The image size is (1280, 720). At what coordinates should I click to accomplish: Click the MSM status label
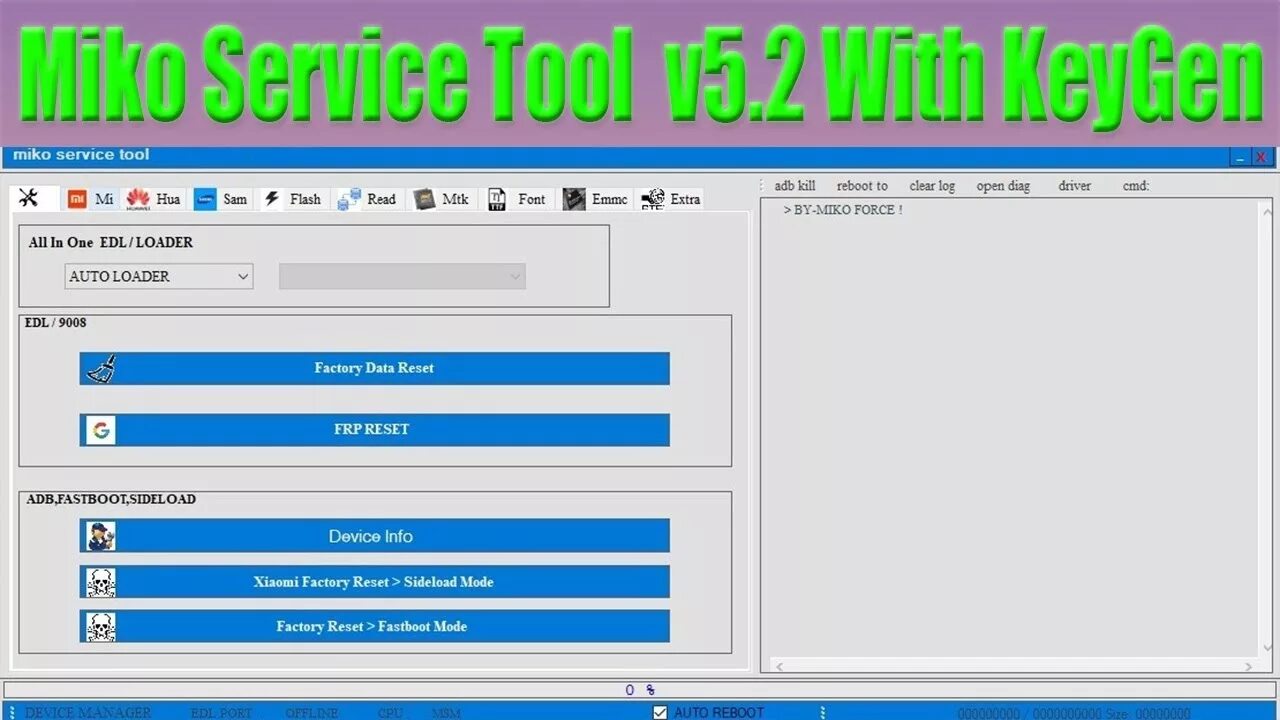point(446,713)
